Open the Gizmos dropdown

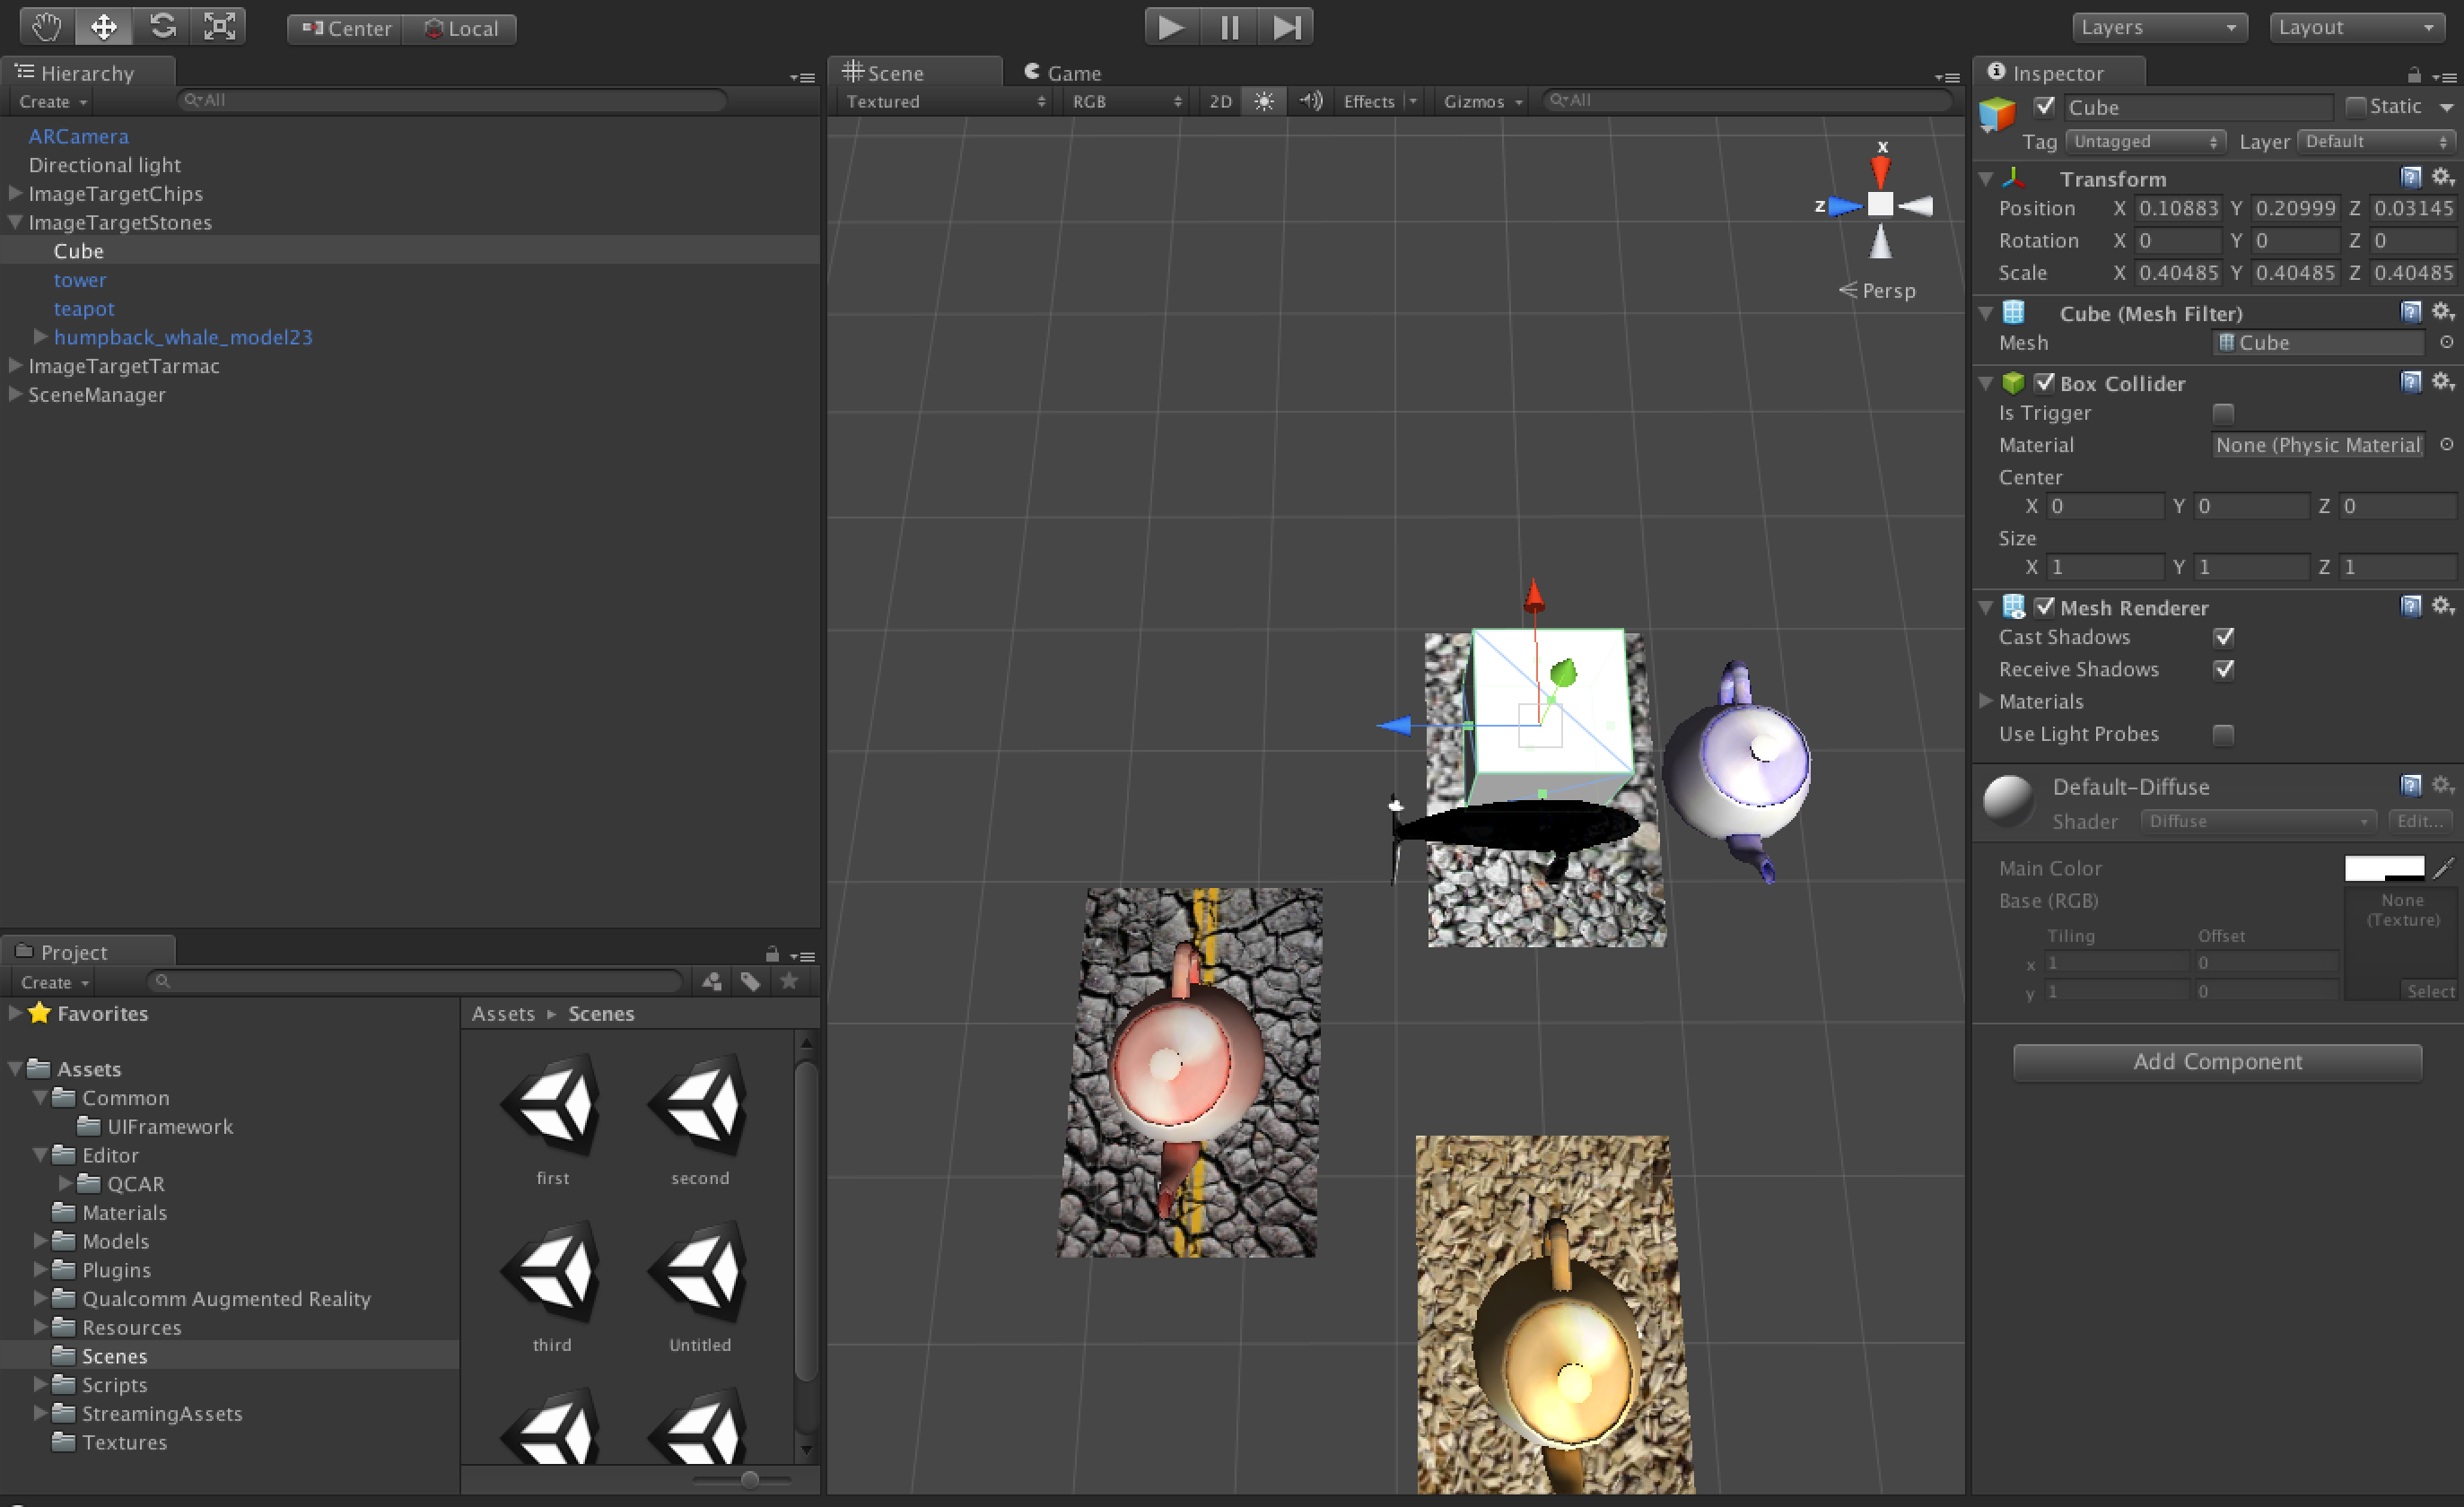pos(1482,101)
